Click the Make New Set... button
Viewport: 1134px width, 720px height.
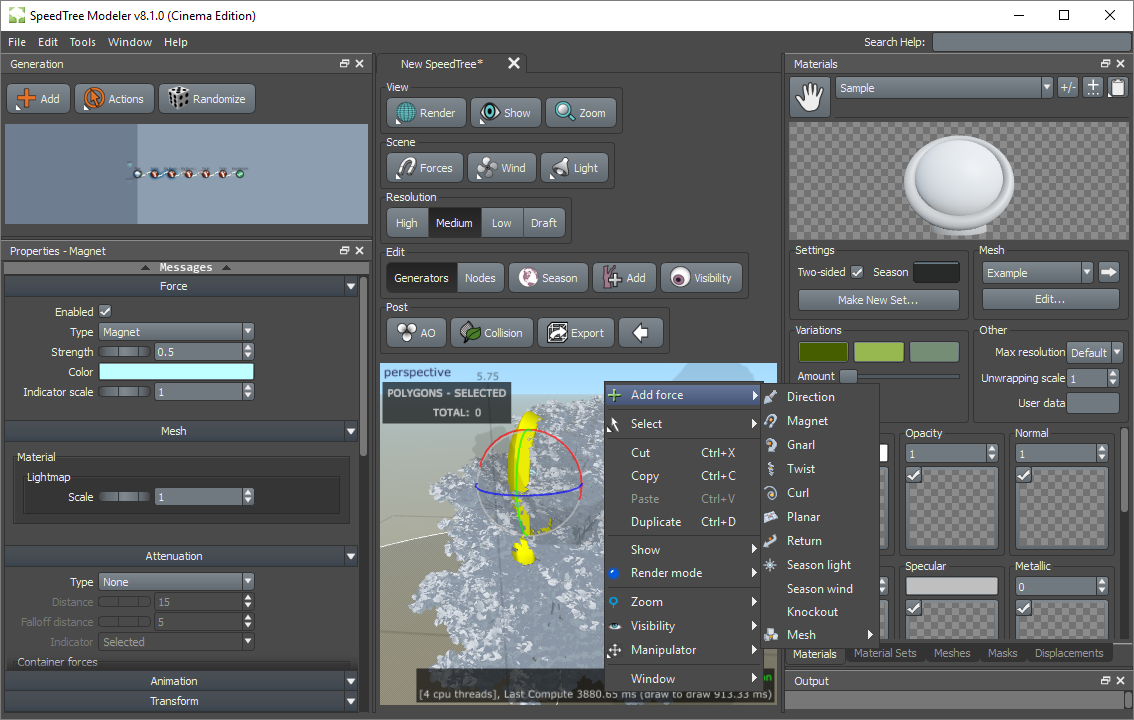tap(878, 299)
